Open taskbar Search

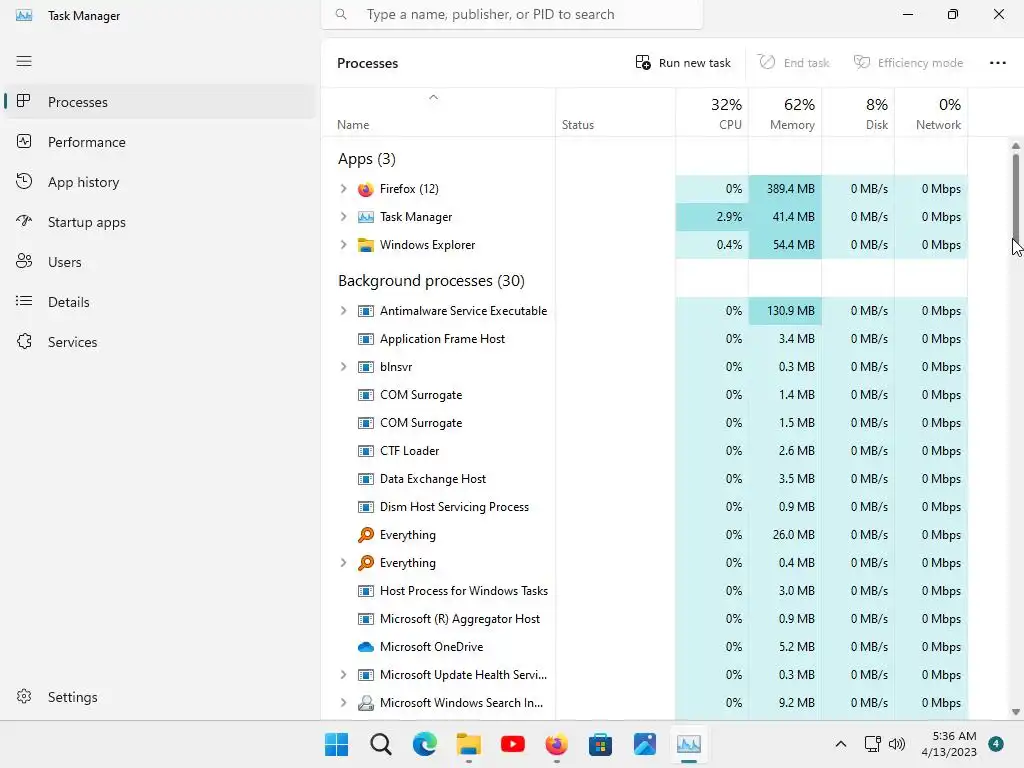click(x=381, y=744)
